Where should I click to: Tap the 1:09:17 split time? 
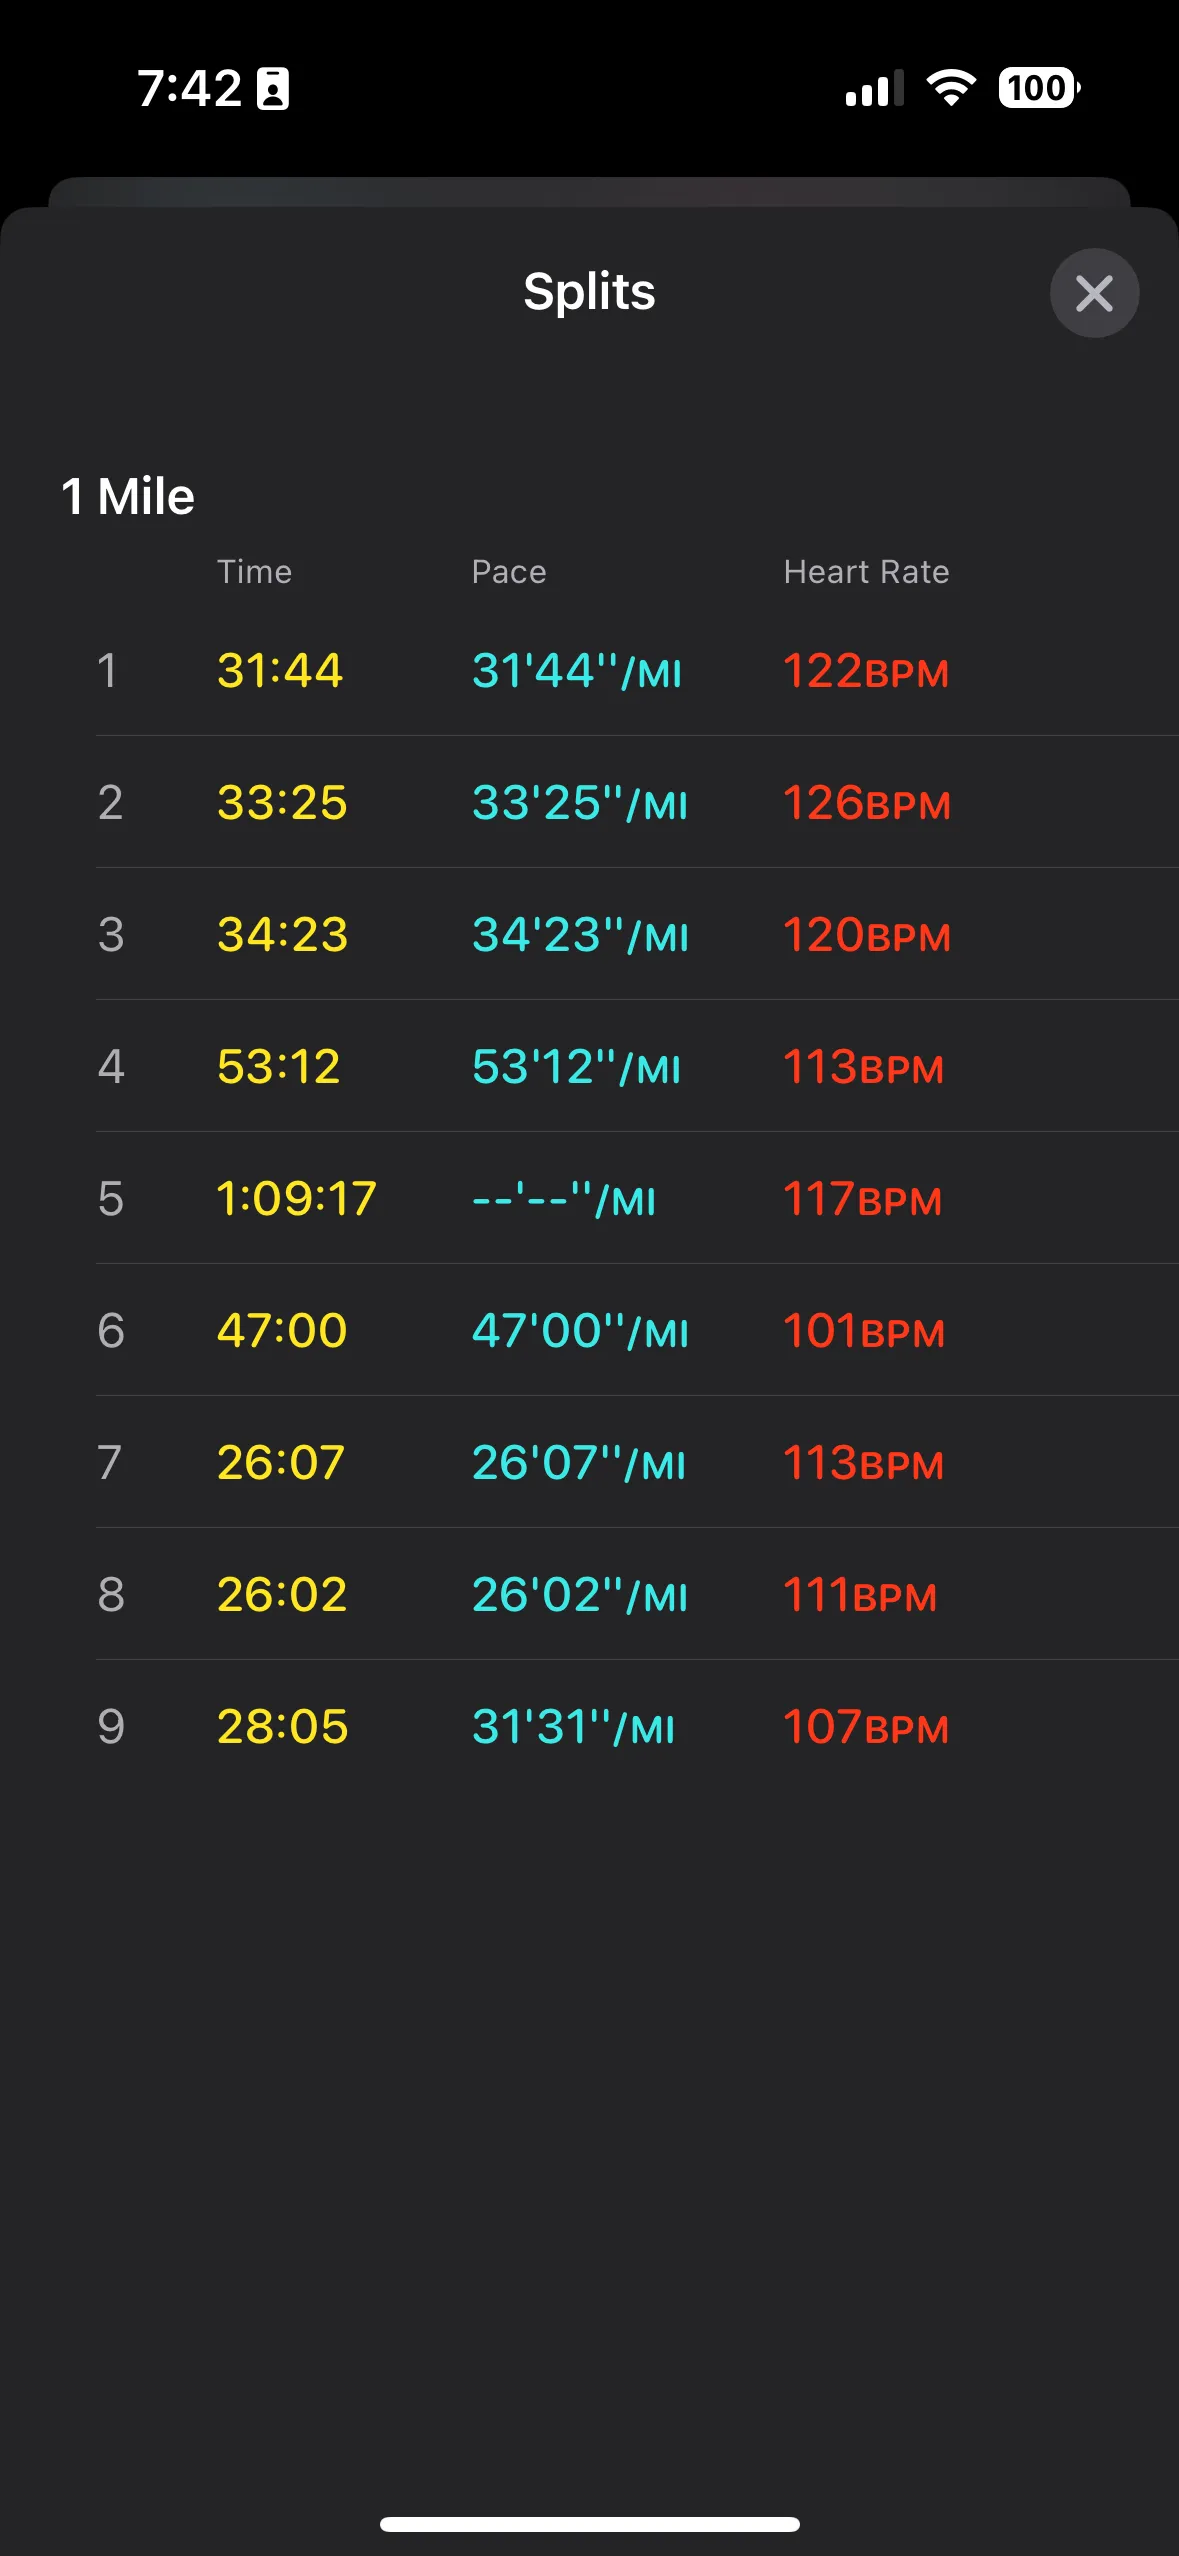[x=296, y=1199]
